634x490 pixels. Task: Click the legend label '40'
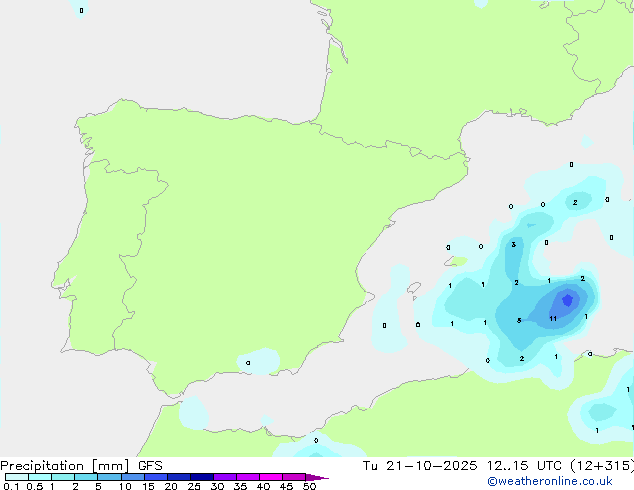tap(263, 486)
